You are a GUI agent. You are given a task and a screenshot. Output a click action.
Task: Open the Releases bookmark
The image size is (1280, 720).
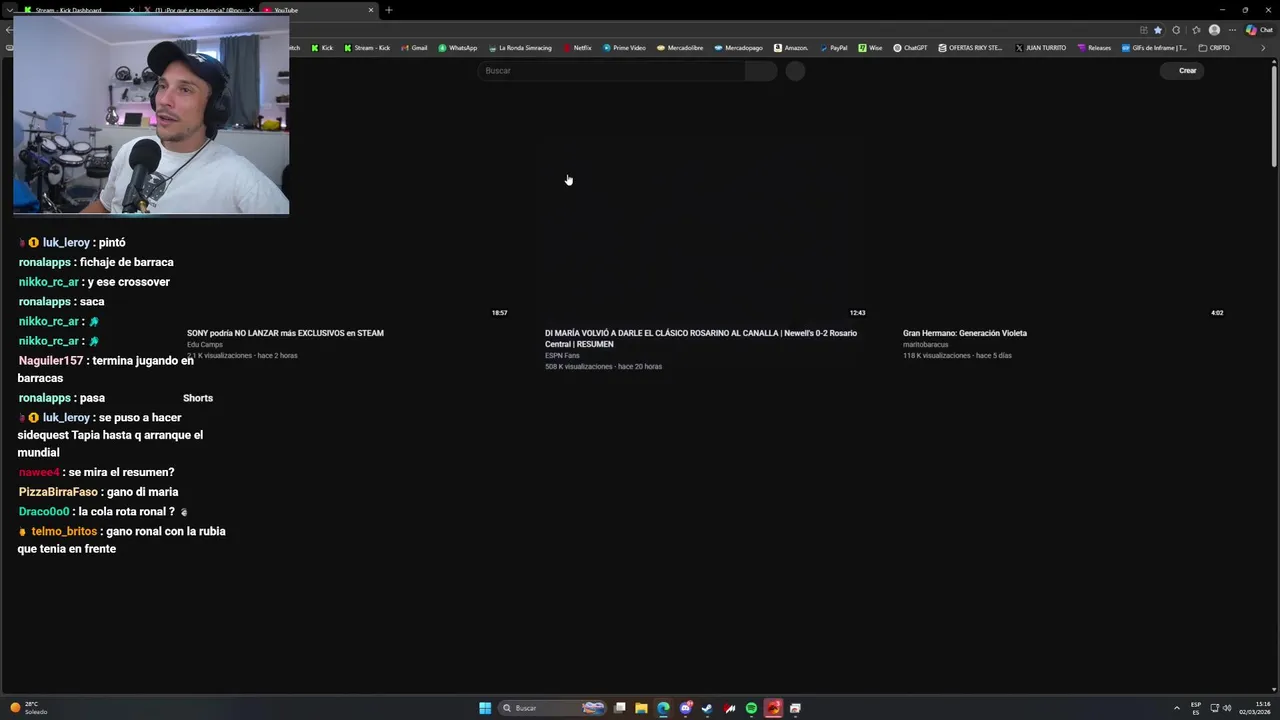(x=1094, y=48)
